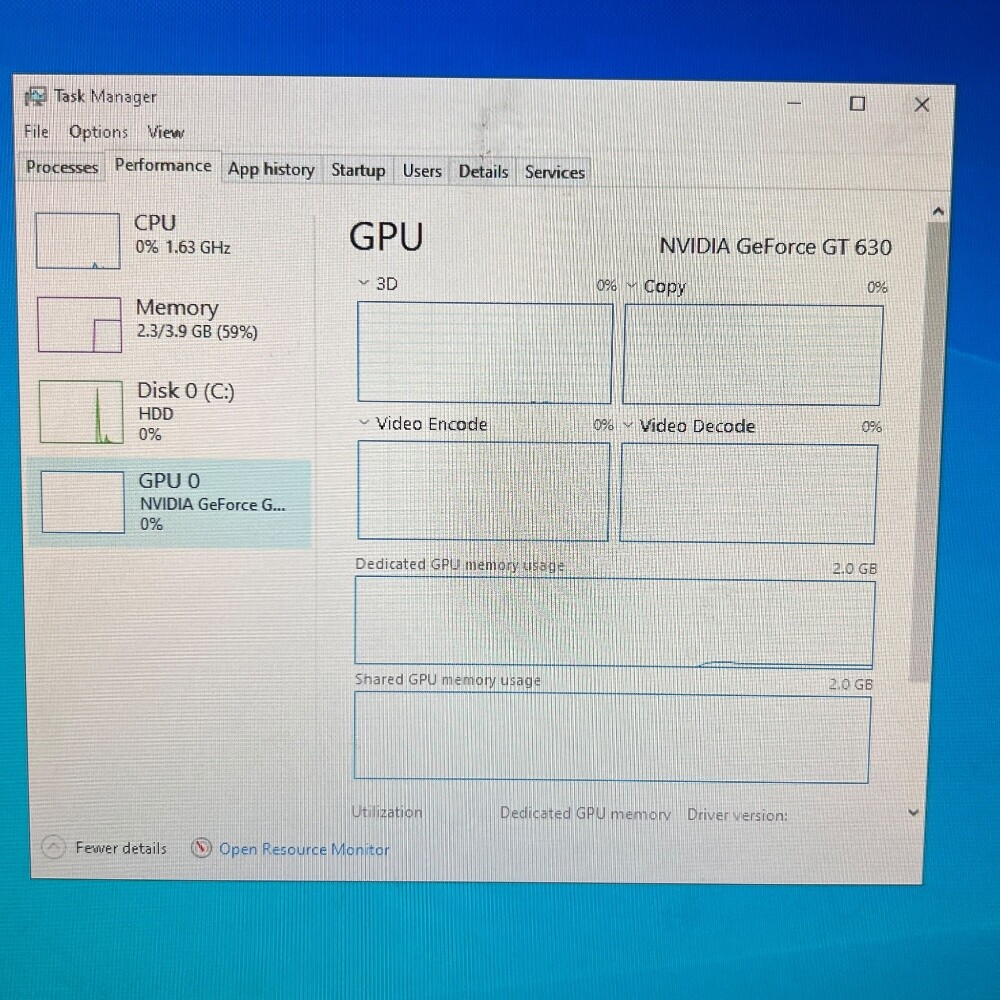Switch to the App history tab
Image resolution: width=1000 pixels, height=1000 pixels.
(271, 170)
